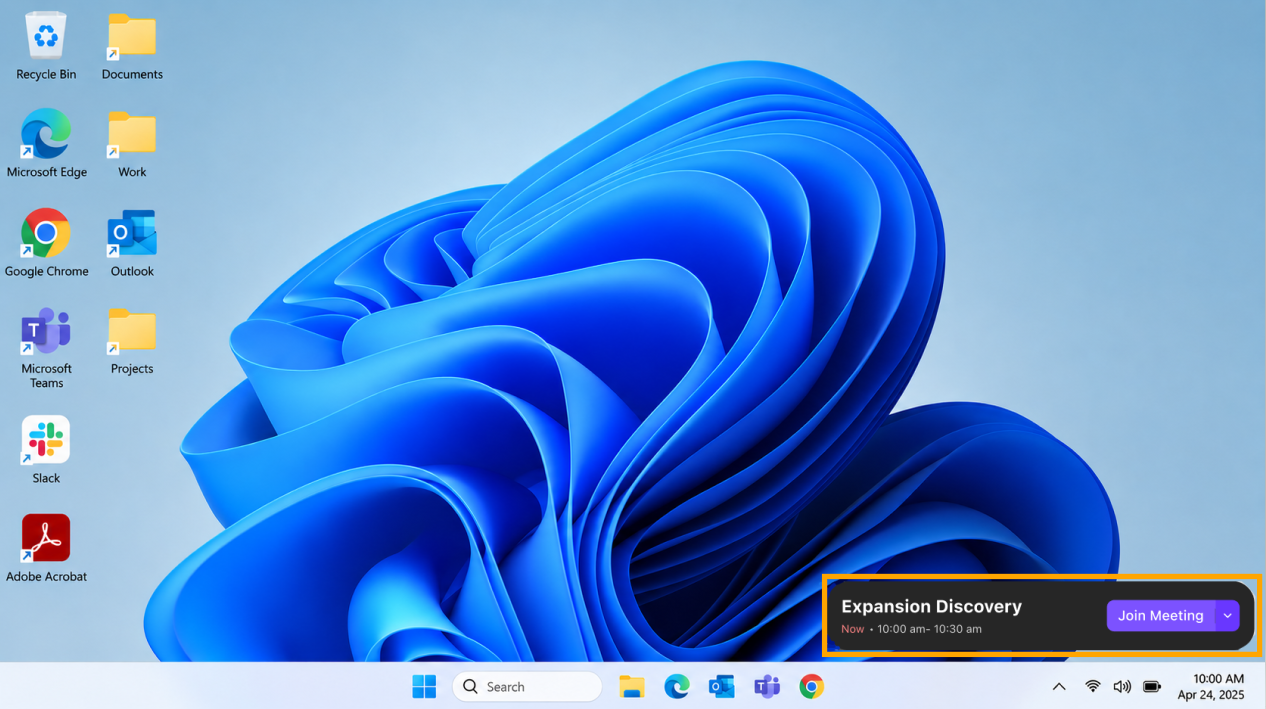This screenshot has width=1266, height=709.
Task: Click the taskbar Search box
Action: [x=527, y=687]
